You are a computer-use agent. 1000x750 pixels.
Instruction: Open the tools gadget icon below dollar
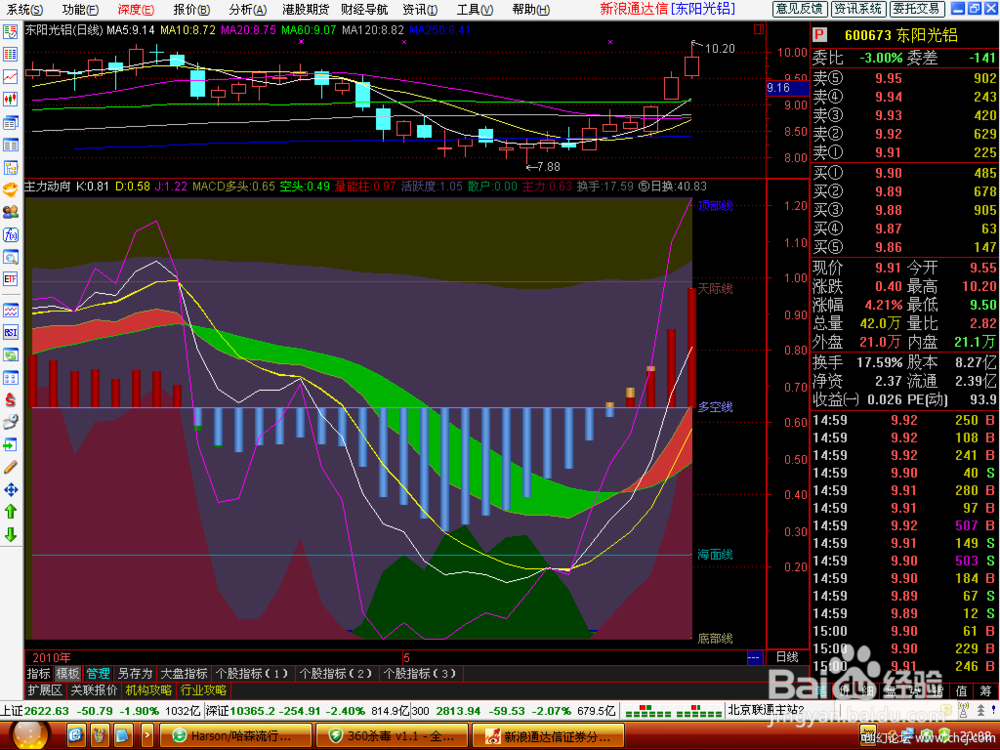(10, 422)
